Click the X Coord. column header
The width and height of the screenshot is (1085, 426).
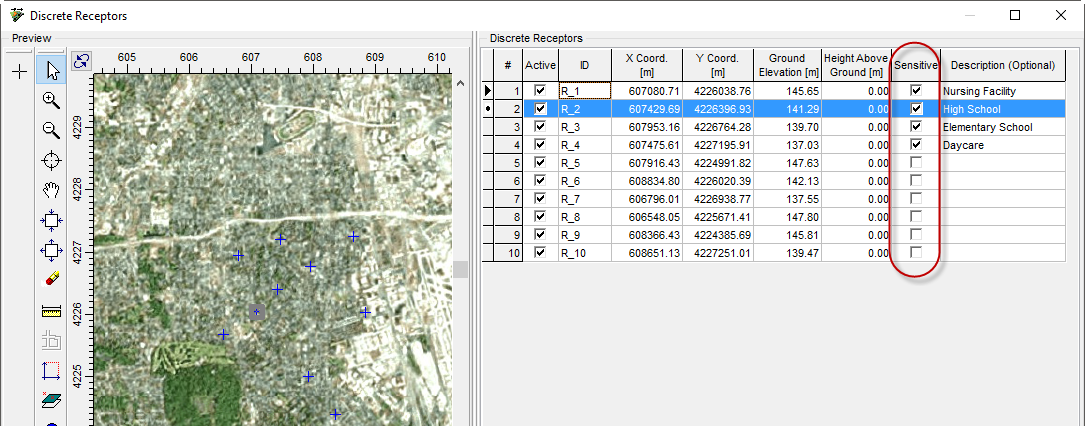point(647,65)
